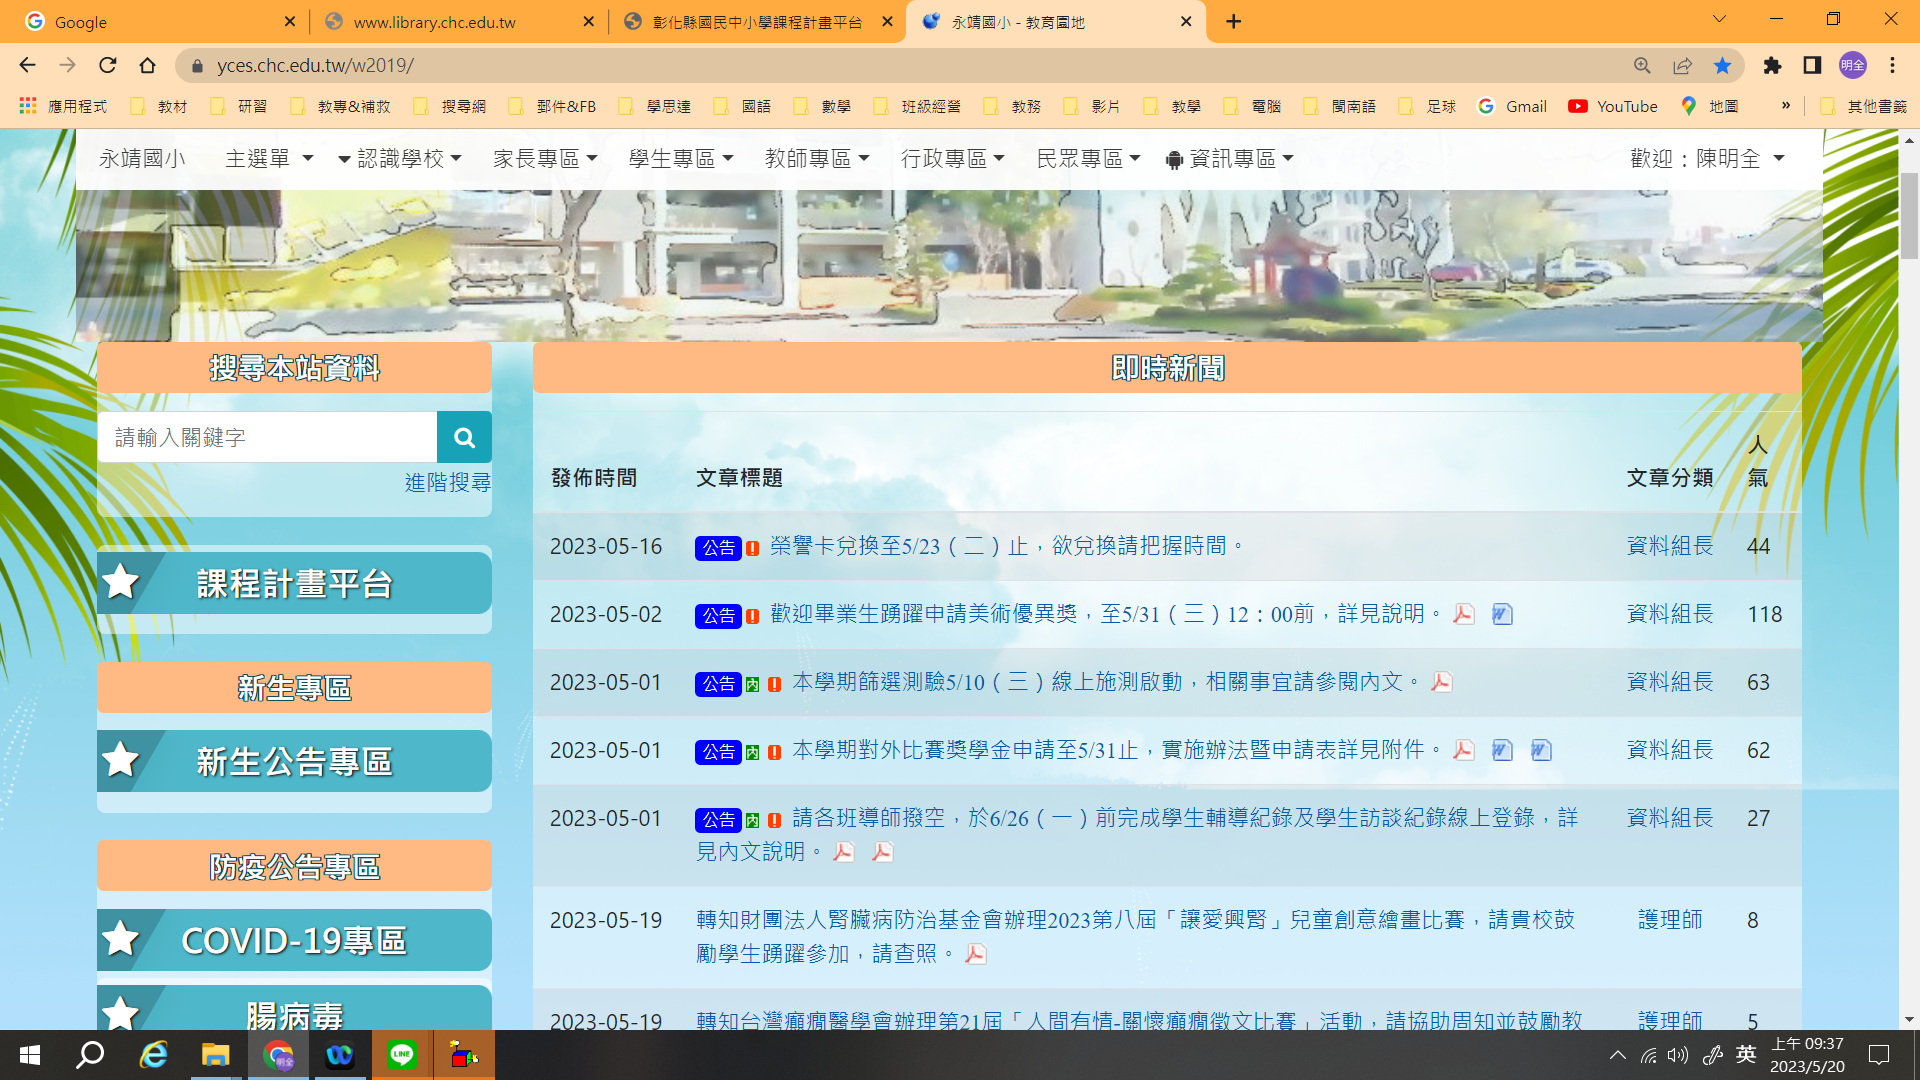Click keyword search input field
1920x1080 pixels.
pos(267,437)
